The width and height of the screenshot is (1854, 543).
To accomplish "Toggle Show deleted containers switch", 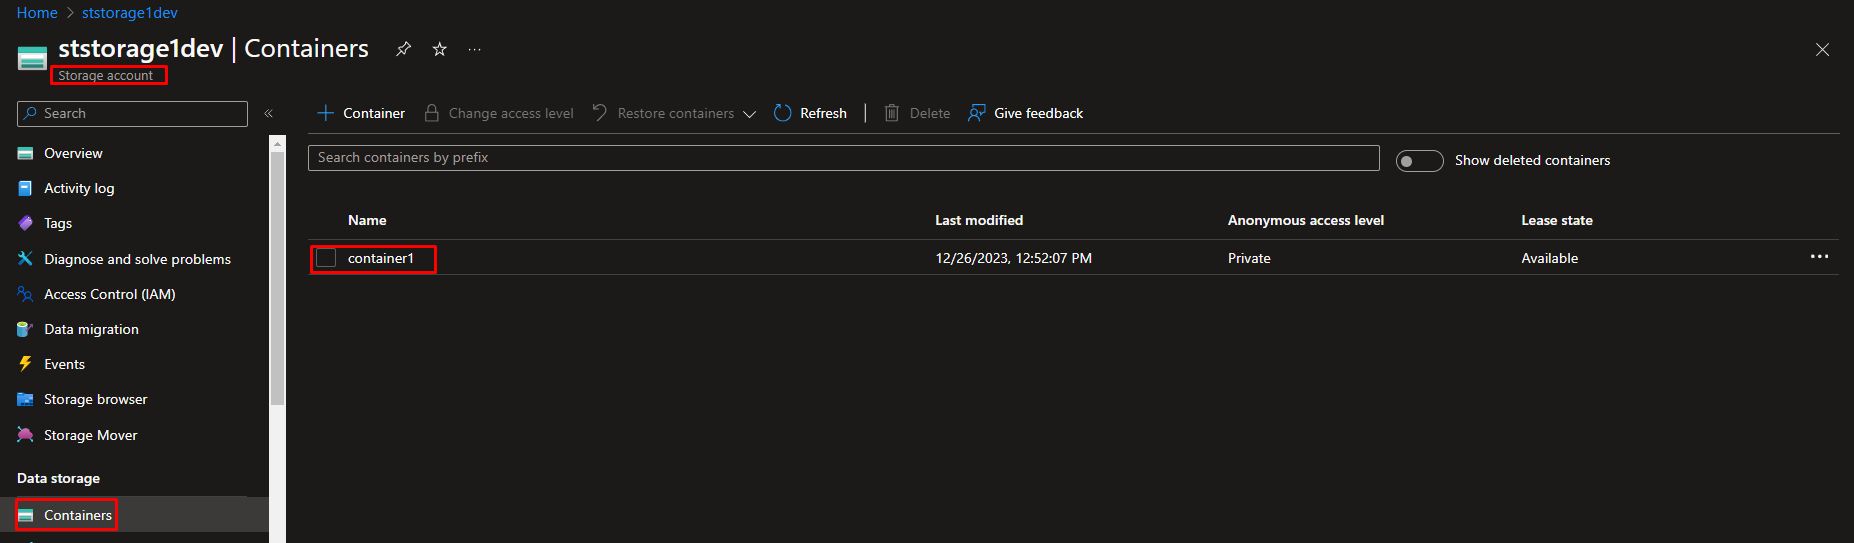I will click(x=1419, y=161).
